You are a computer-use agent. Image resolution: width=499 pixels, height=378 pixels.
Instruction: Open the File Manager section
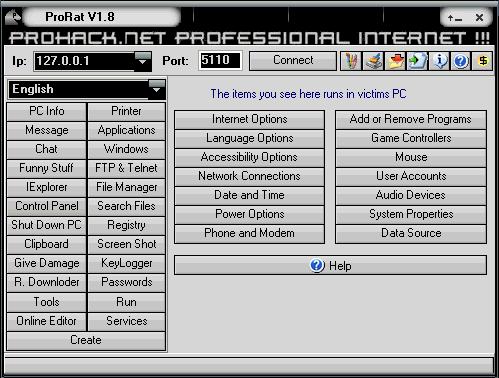point(127,187)
